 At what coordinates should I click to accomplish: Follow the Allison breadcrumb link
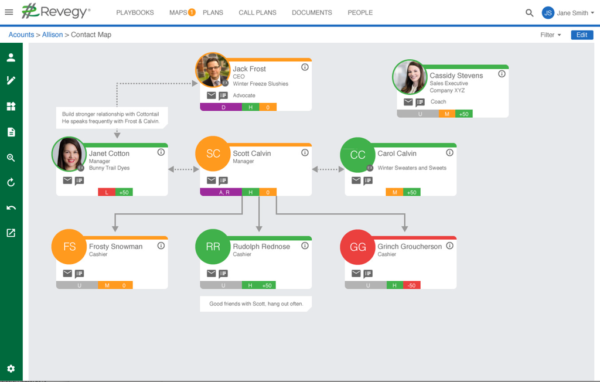coord(52,35)
